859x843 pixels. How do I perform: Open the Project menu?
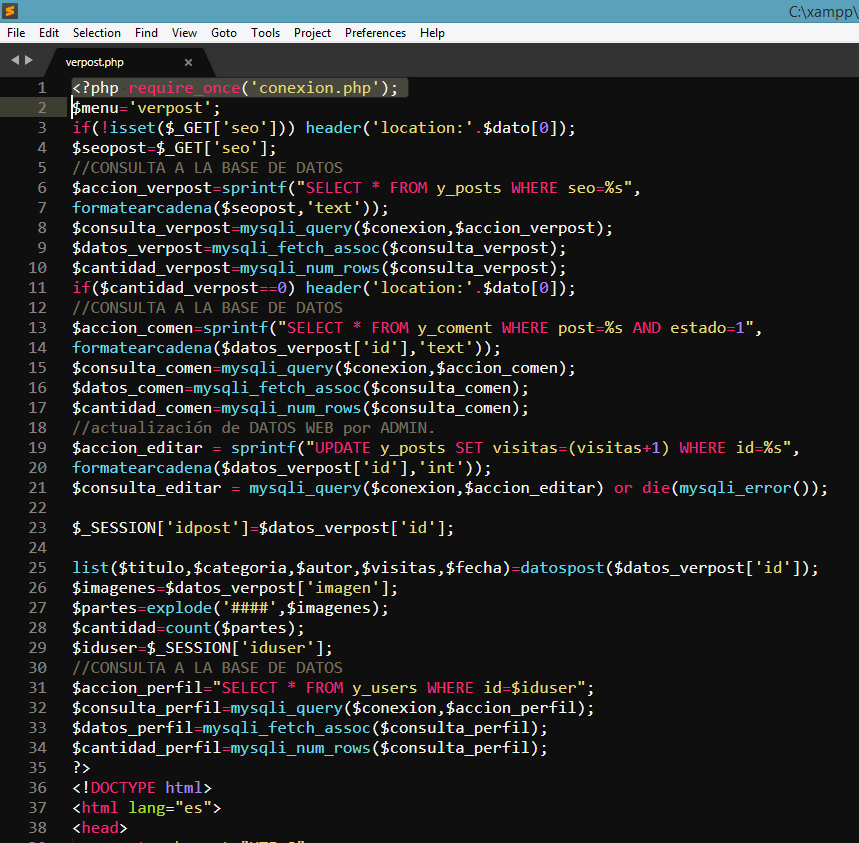[312, 33]
